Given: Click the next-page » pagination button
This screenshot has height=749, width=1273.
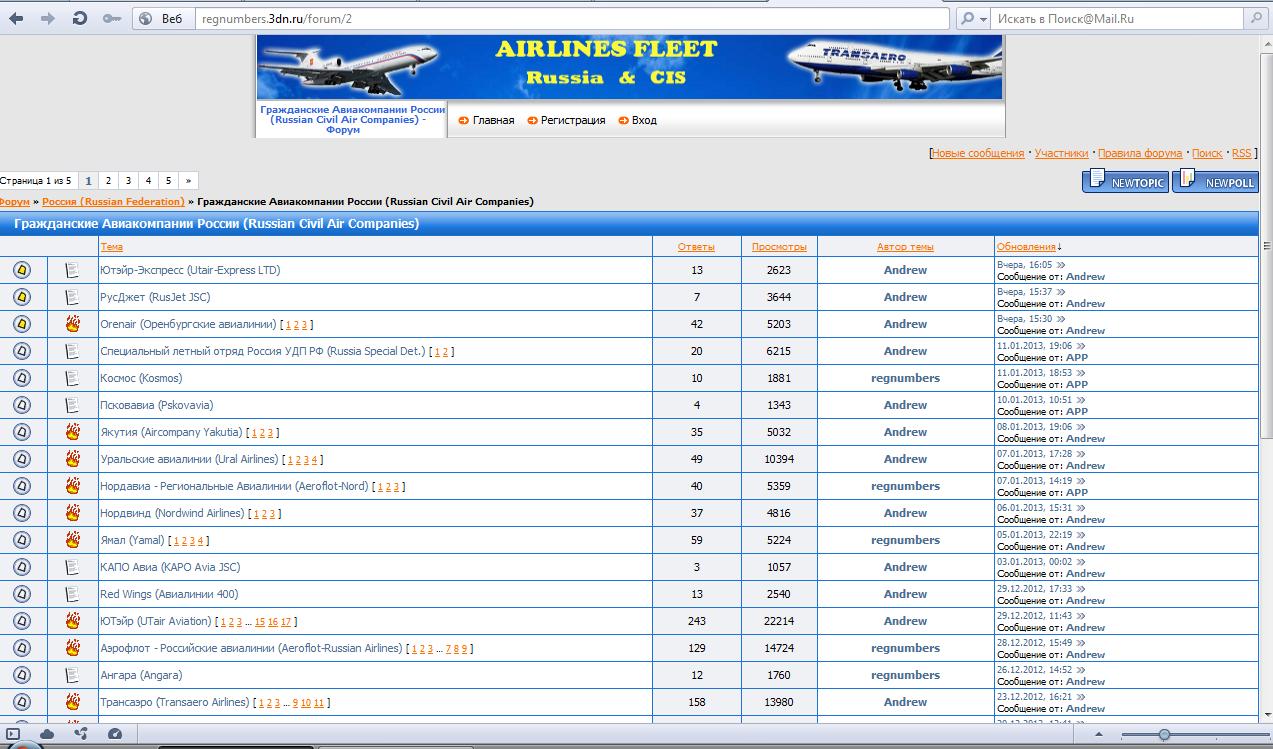Looking at the screenshot, I should (x=188, y=181).
